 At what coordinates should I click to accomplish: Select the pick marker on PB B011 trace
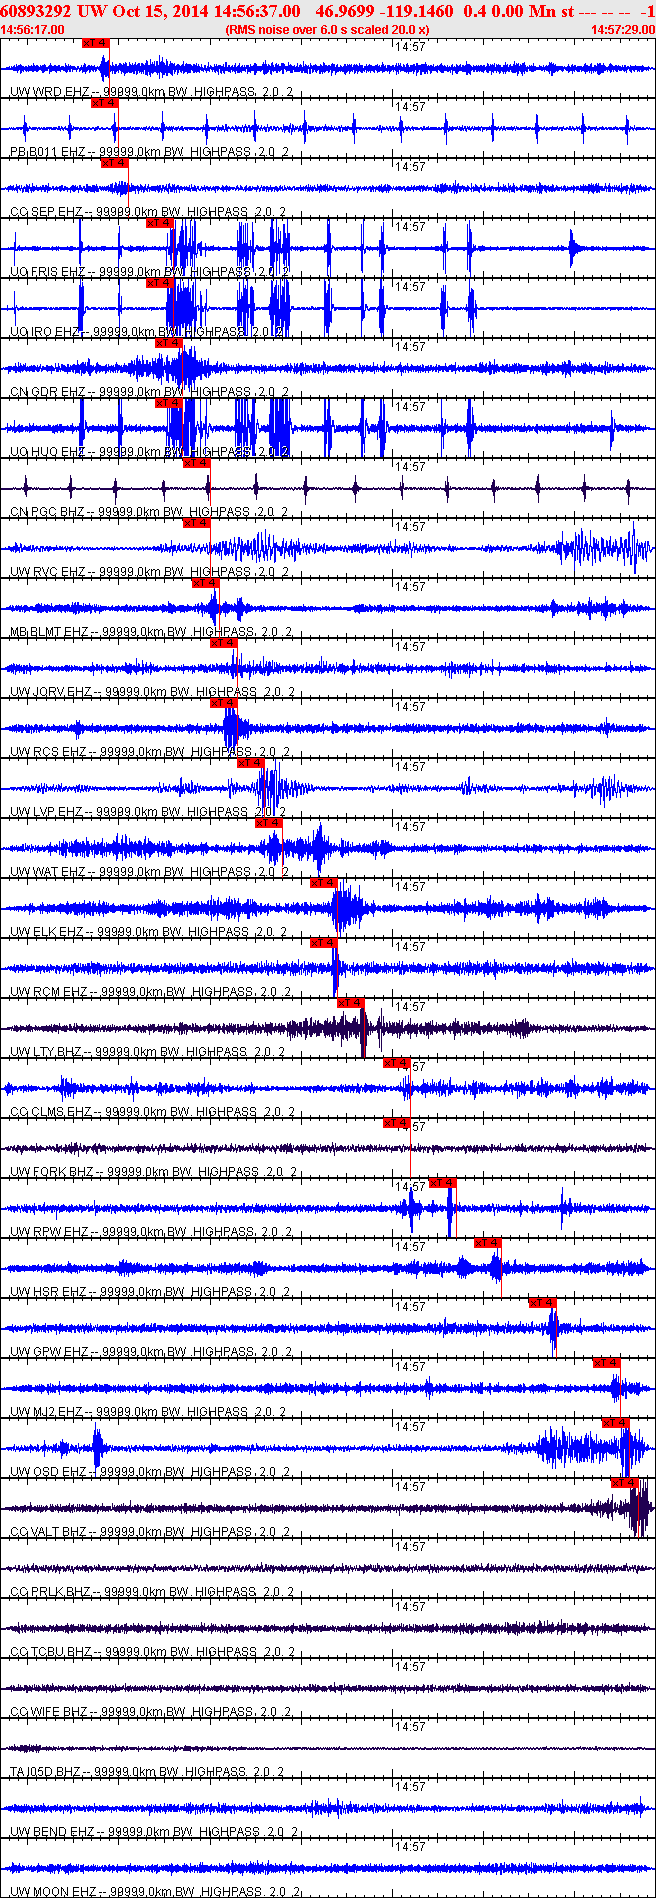pos(105,103)
